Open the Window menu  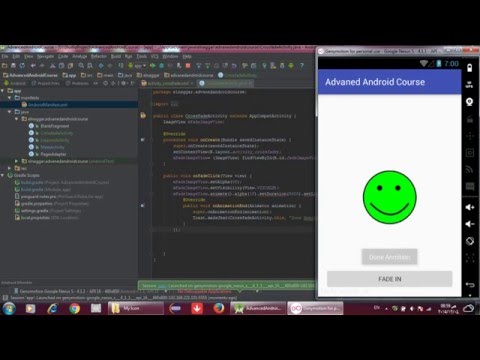click(170, 57)
